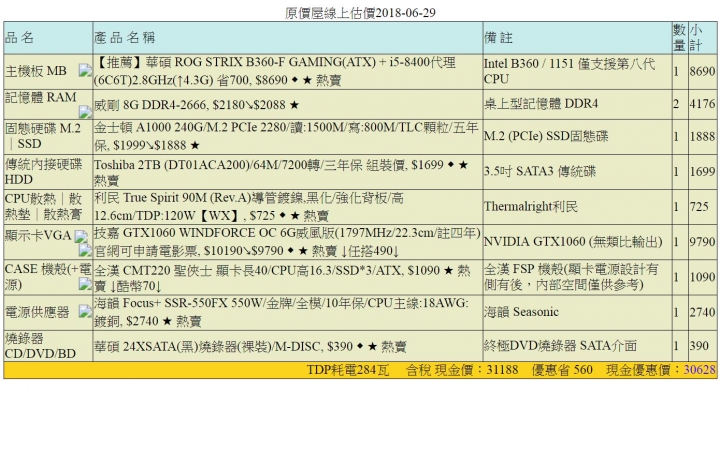
Task: Select the 主機板 MB category label
Action: (x=36, y=71)
